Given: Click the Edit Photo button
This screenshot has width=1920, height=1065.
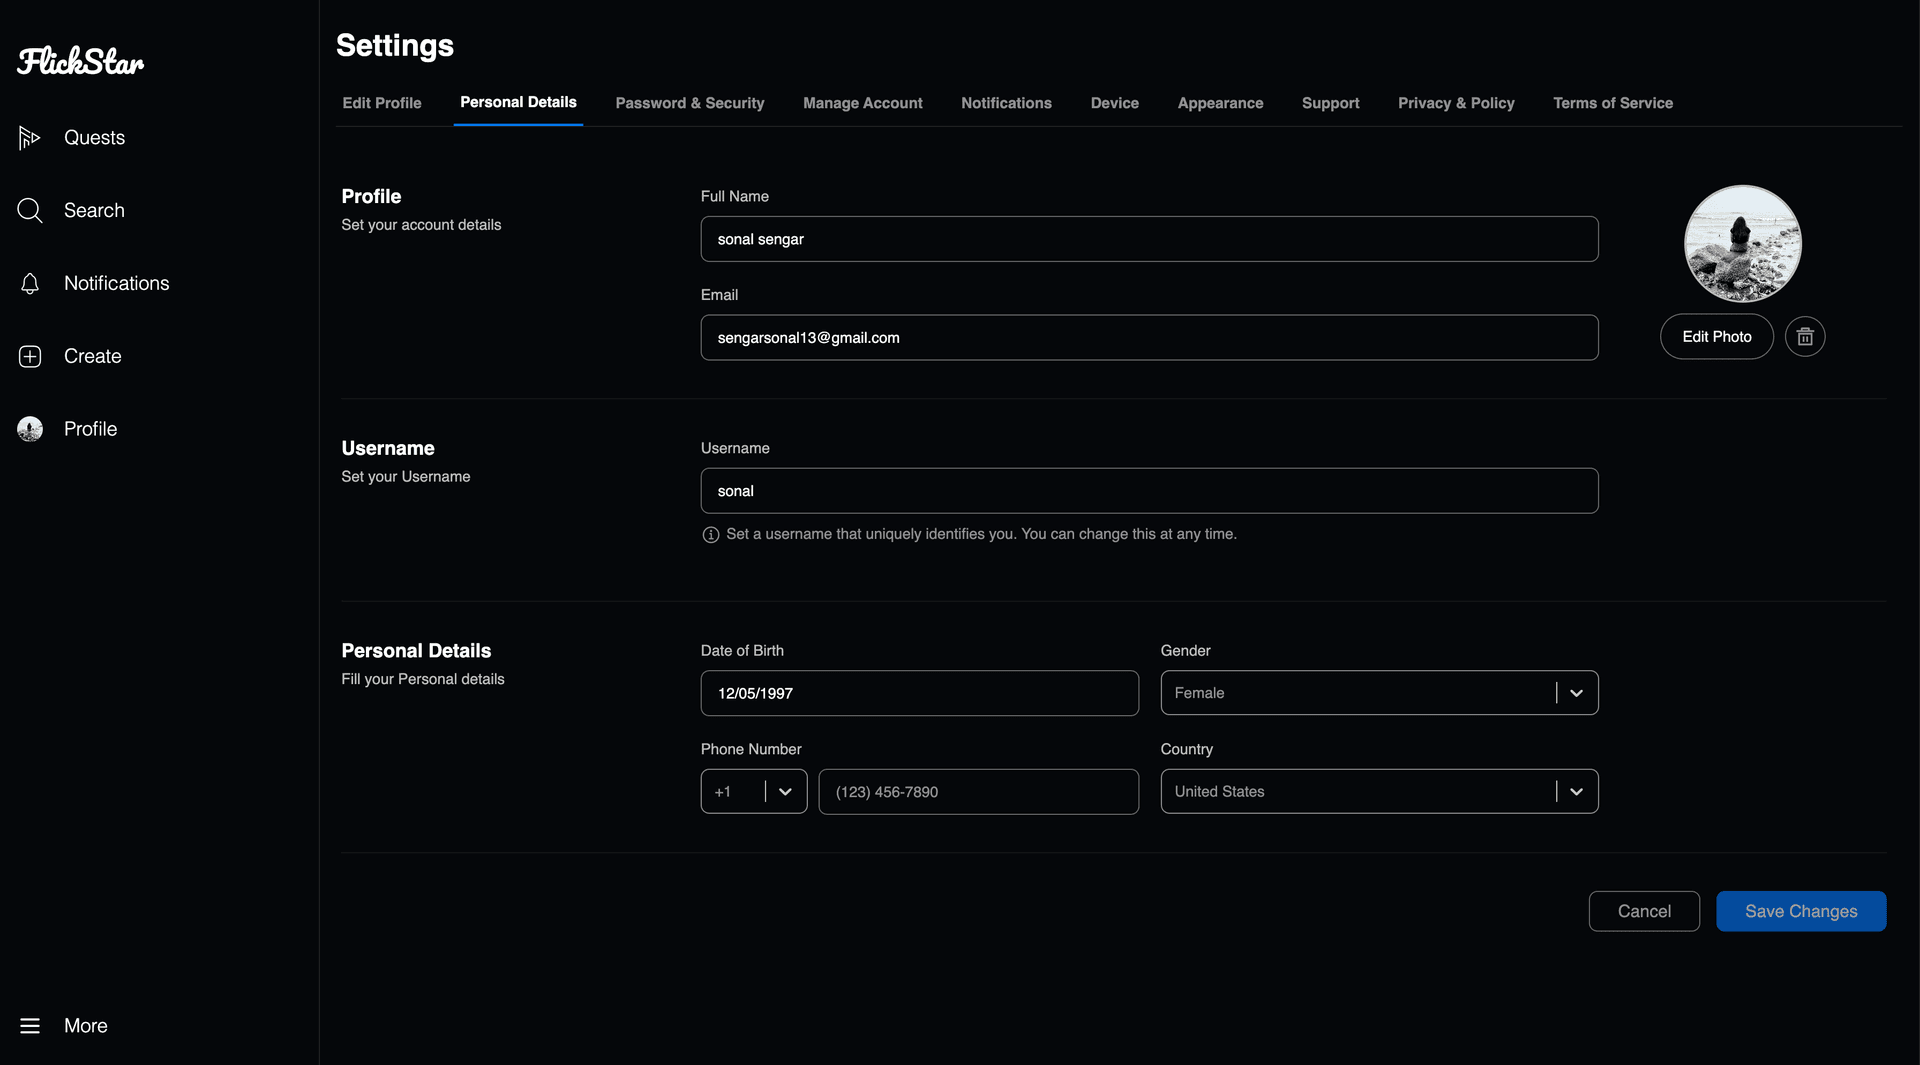Looking at the screenshot, I should 1716,337.
